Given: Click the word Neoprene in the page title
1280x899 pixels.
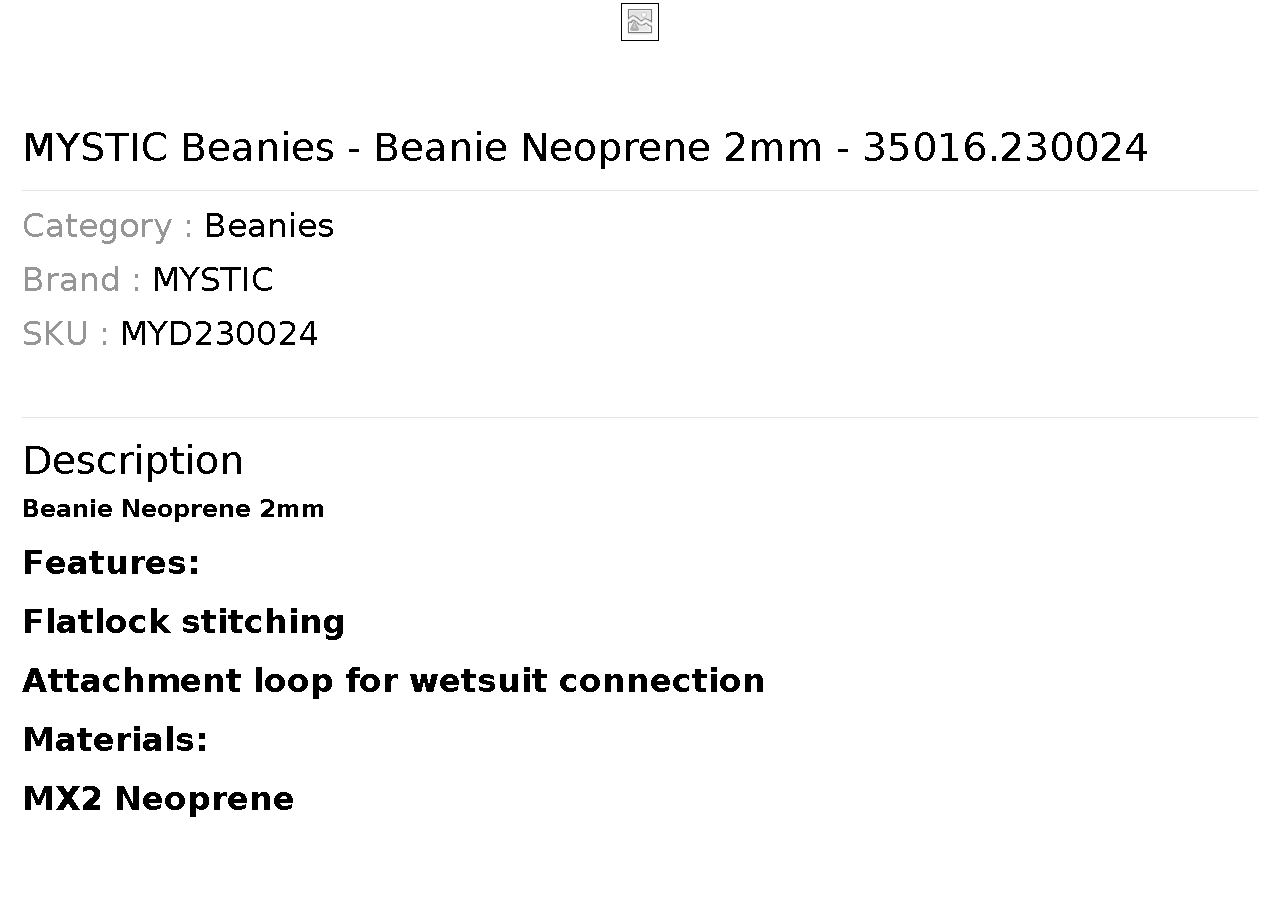Looking at the screenshot, I should 616,148.
